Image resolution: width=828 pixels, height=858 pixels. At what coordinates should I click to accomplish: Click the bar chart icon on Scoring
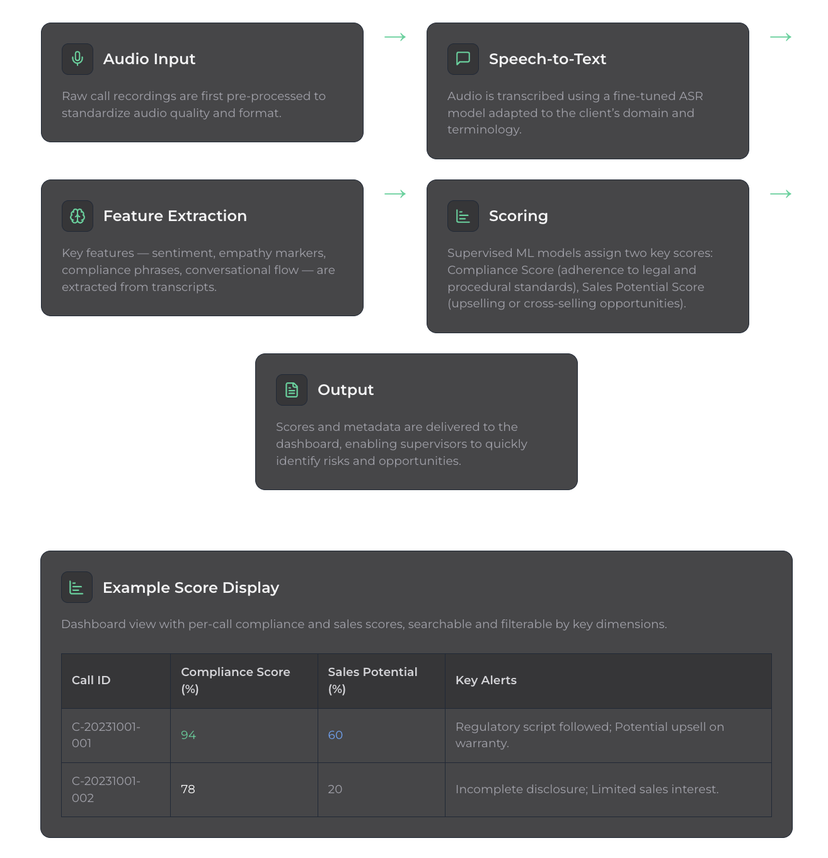pyautogui.click(x=463, y=216)
